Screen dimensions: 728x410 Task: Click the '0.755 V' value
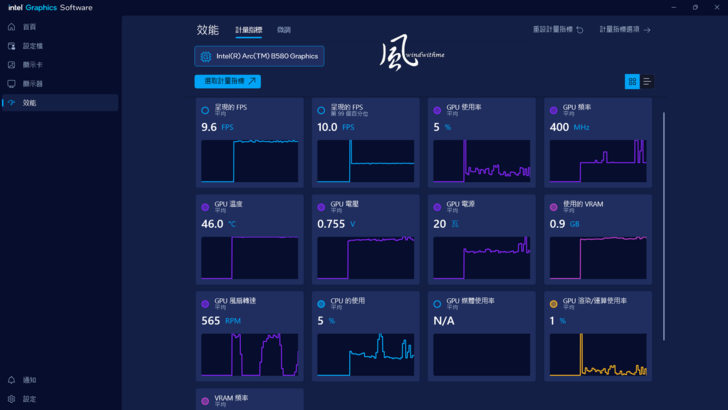(x=336, y=224)
